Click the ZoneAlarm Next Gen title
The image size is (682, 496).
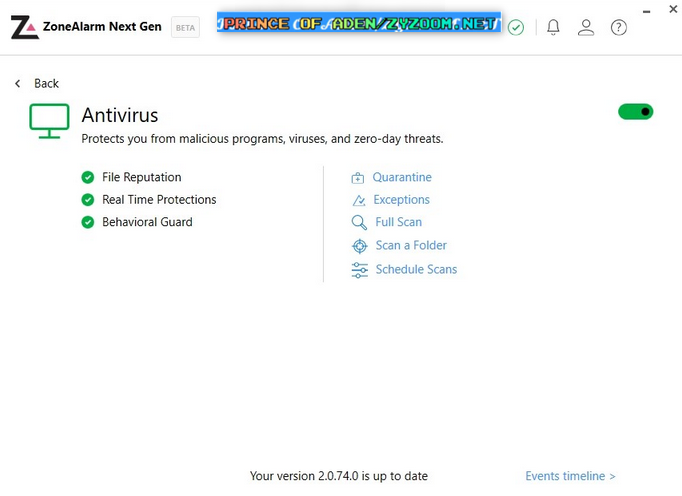pyautogui.click(x=102, y=27)
